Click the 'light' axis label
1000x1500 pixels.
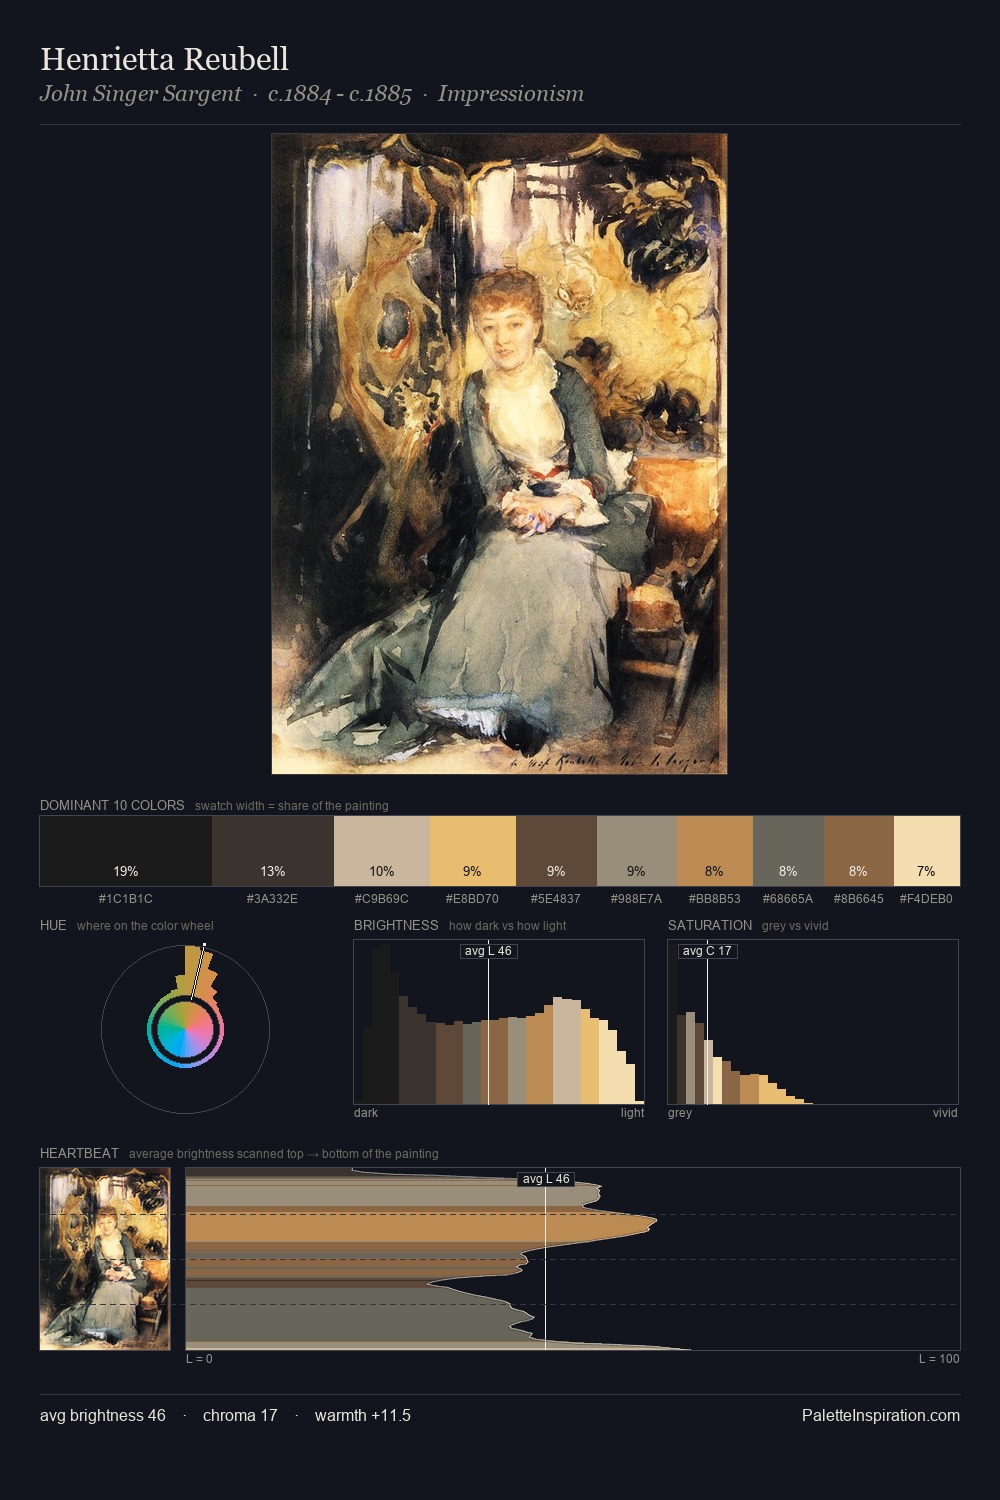tap(632, 1113)
